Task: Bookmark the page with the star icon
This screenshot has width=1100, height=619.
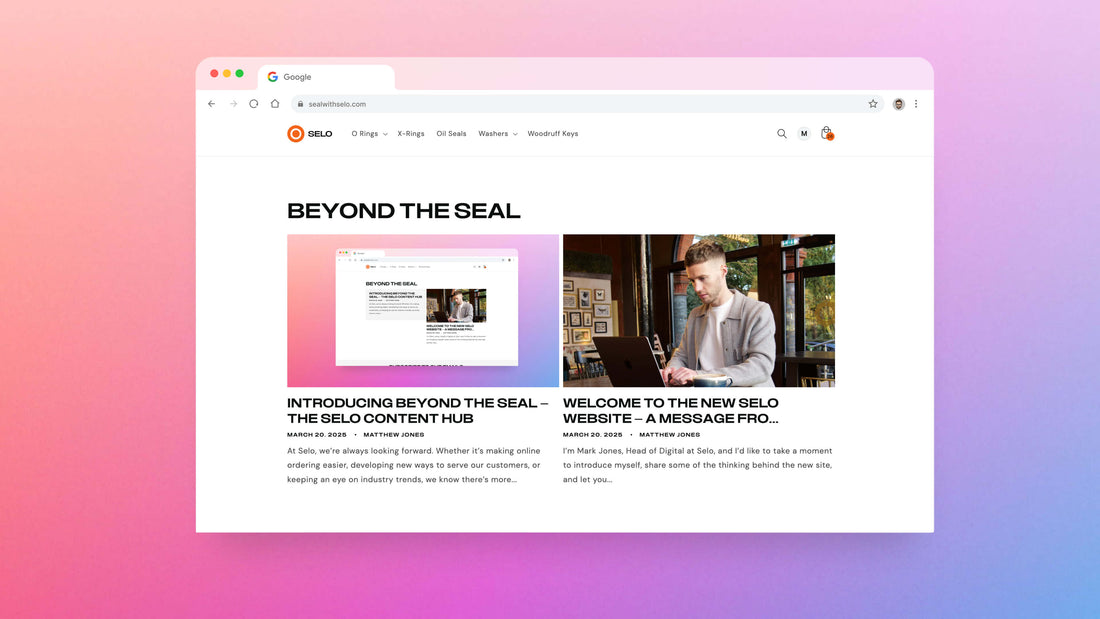Action: 873,104
